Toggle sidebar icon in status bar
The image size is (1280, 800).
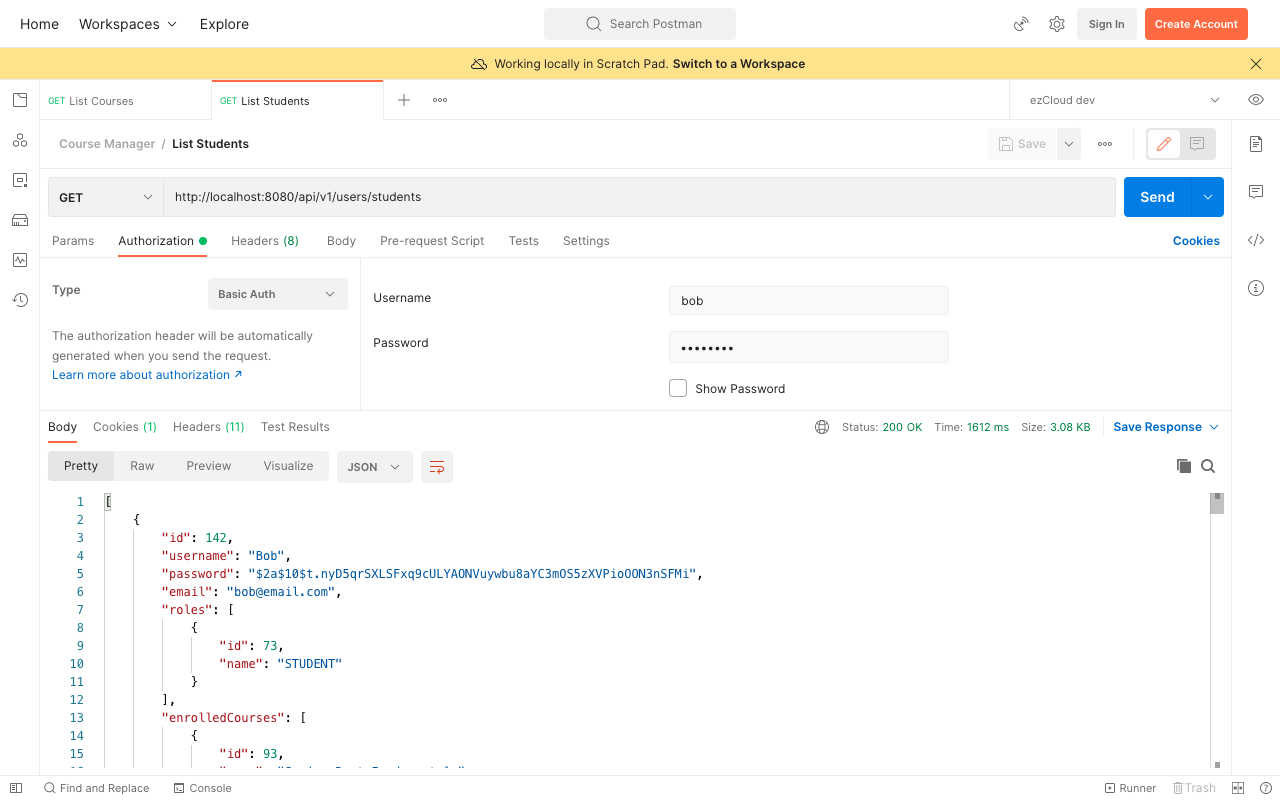tap(16, 788)
